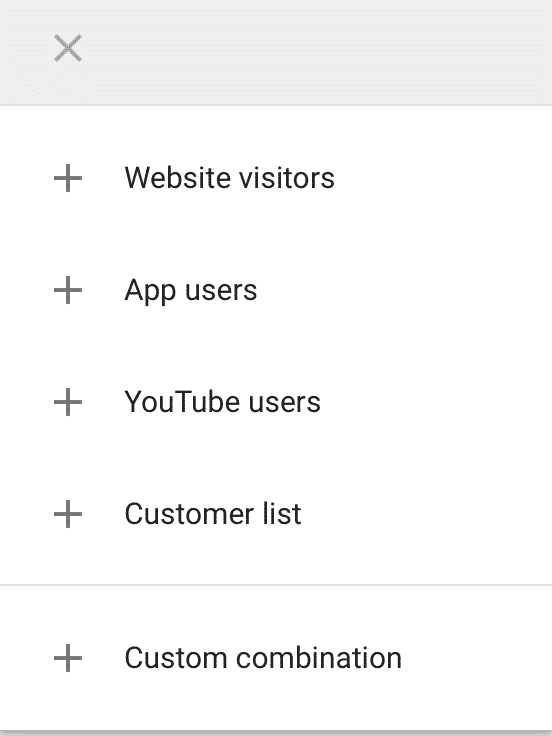This screenshot has height=736, width=552.
Task: Add a new App users audience list
Action: coord(276,290)
